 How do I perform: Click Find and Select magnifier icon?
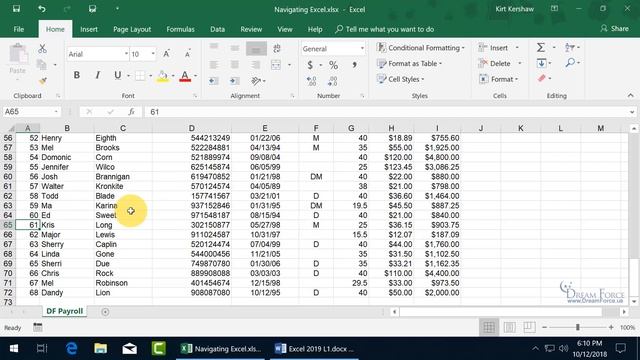click(570, 63)
